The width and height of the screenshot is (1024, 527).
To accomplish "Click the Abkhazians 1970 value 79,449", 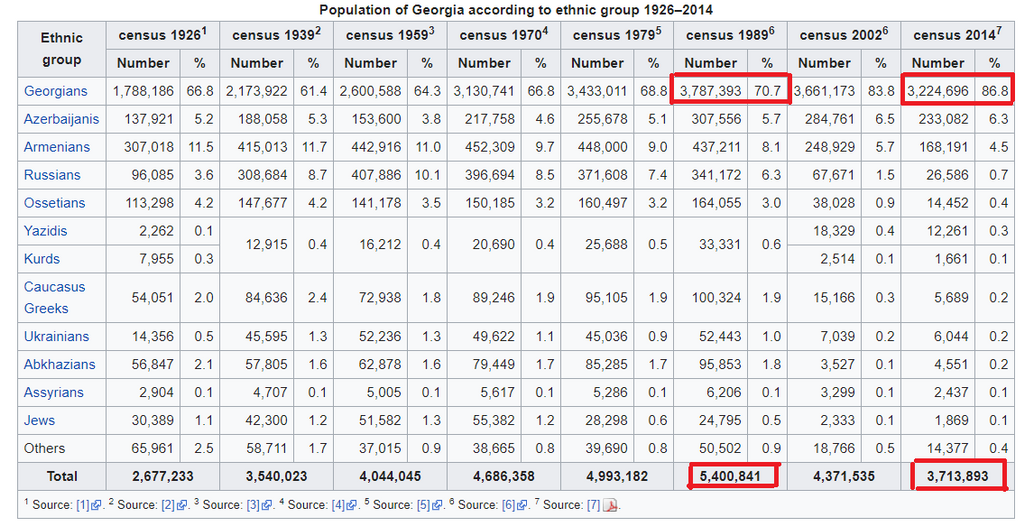I will click(x=494, y=364).
